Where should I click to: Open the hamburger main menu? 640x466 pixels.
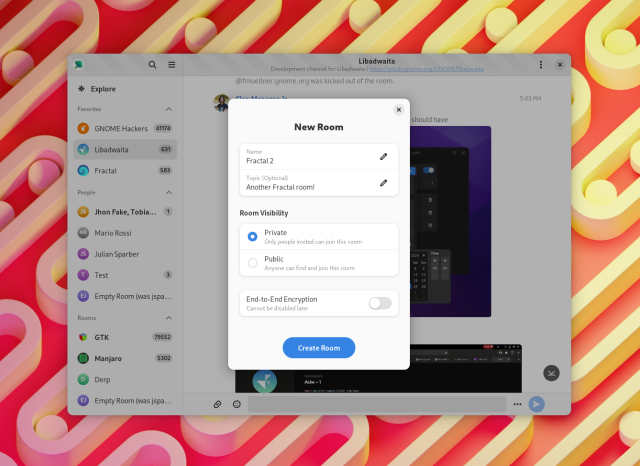(172, 64)
